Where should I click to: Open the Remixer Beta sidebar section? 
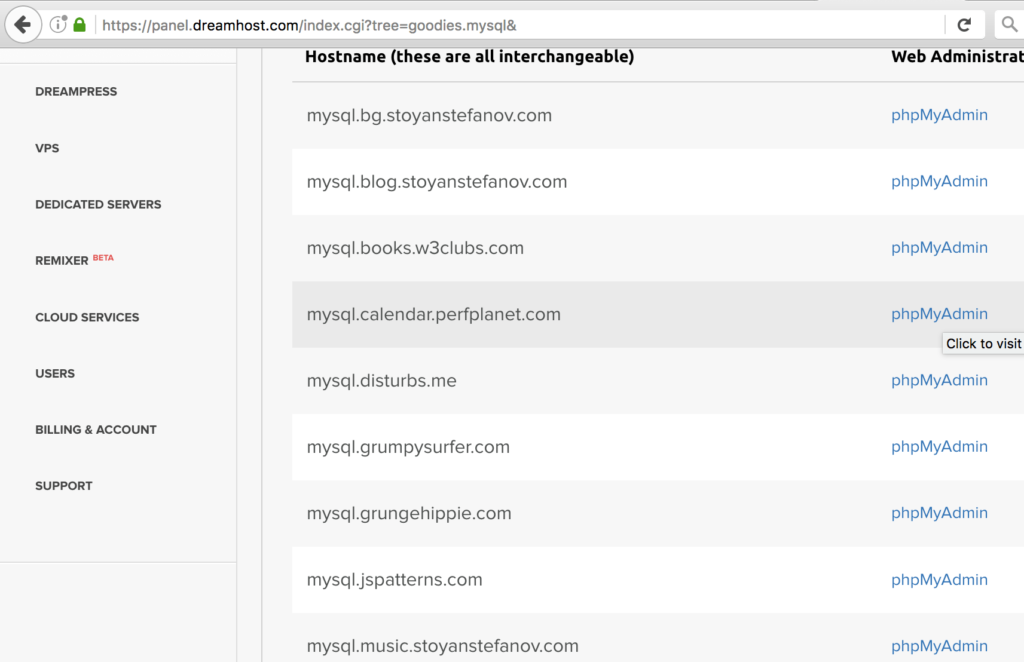click(x=74, y=260)
